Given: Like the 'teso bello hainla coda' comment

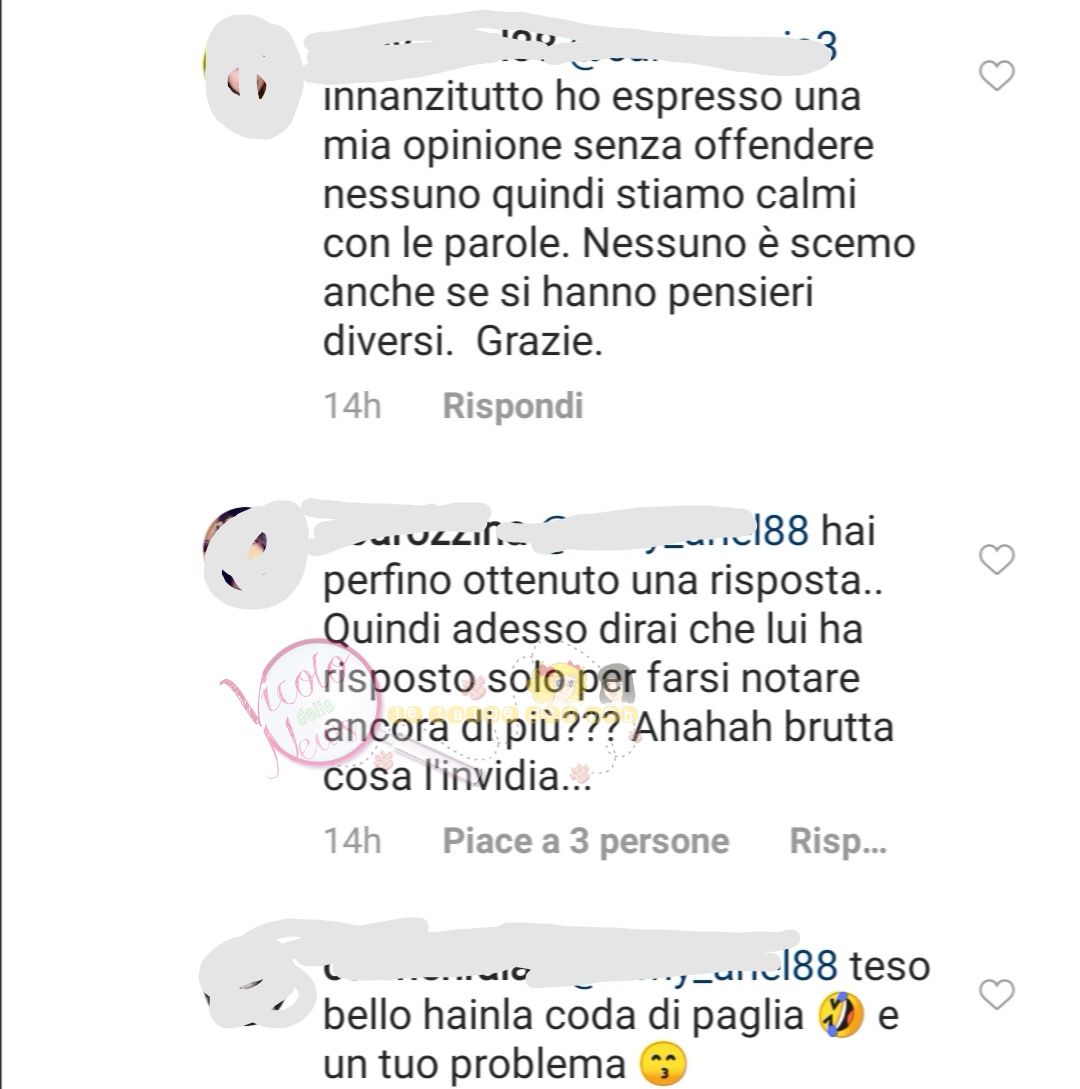Looking at the screenshot, I should point(997,994).
